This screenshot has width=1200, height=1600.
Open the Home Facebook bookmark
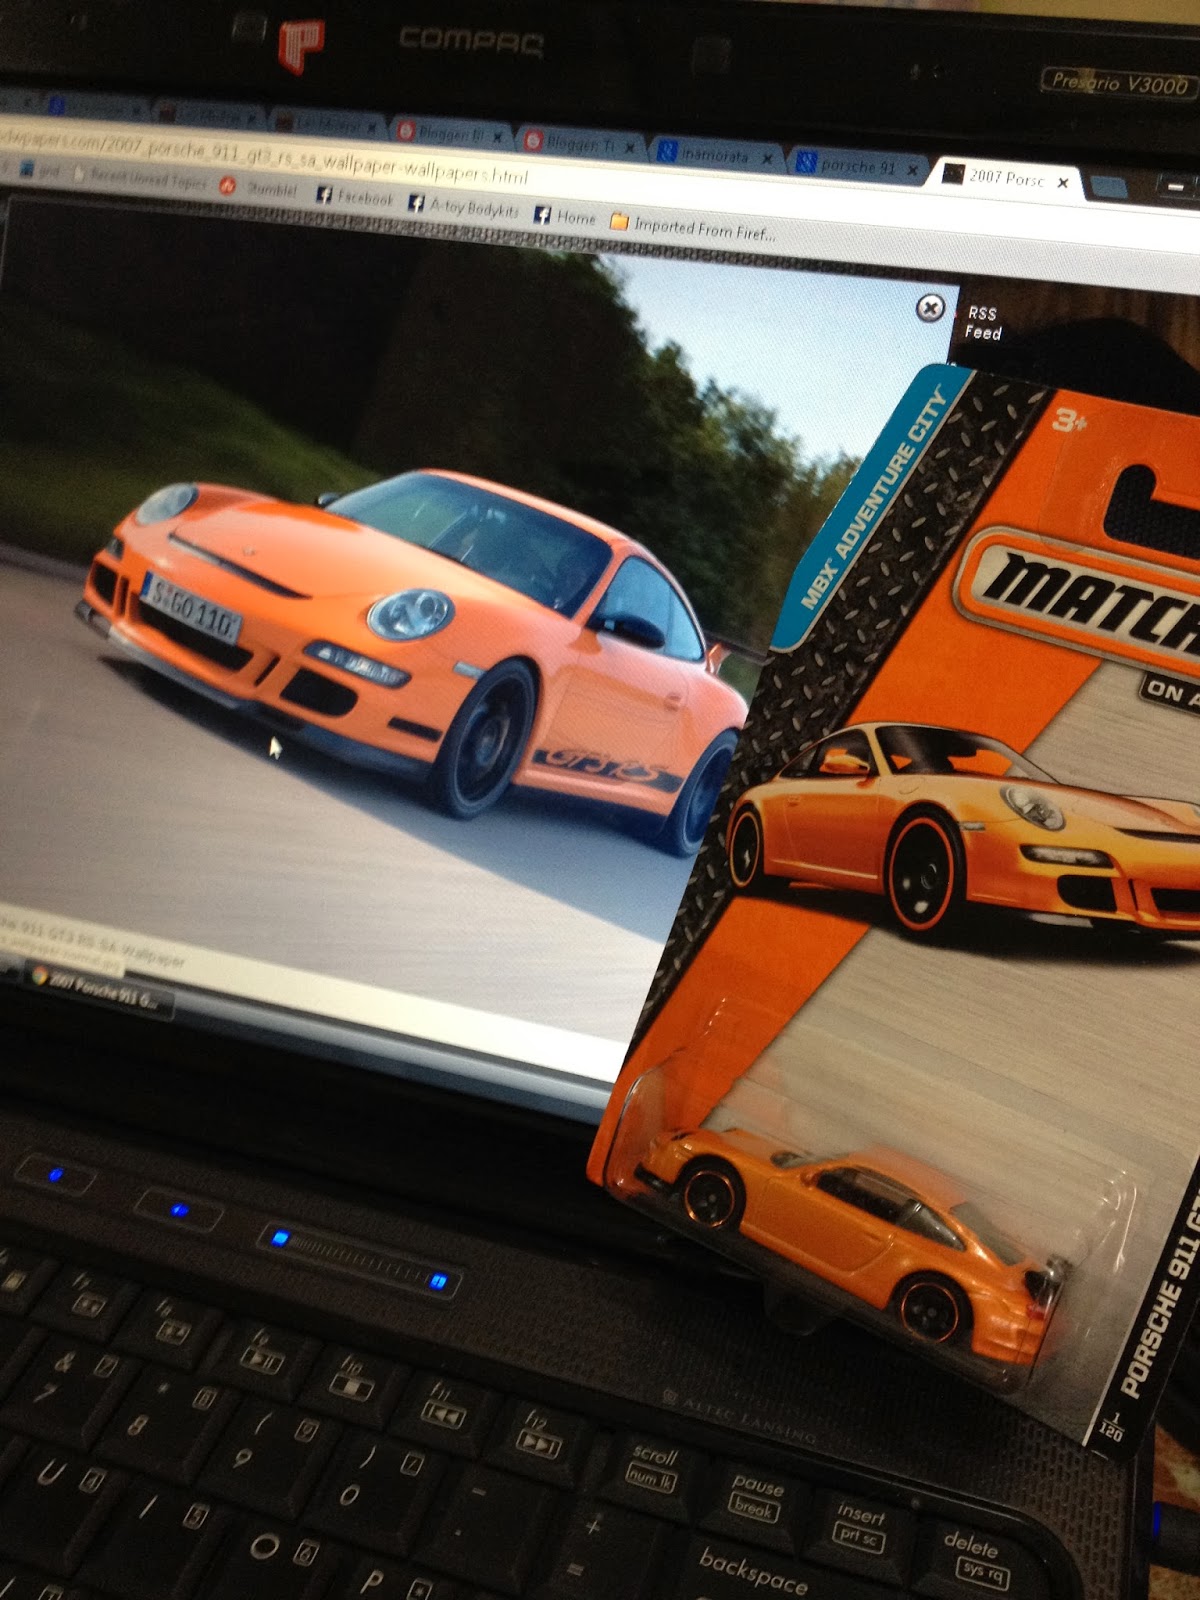pos(565,215)
